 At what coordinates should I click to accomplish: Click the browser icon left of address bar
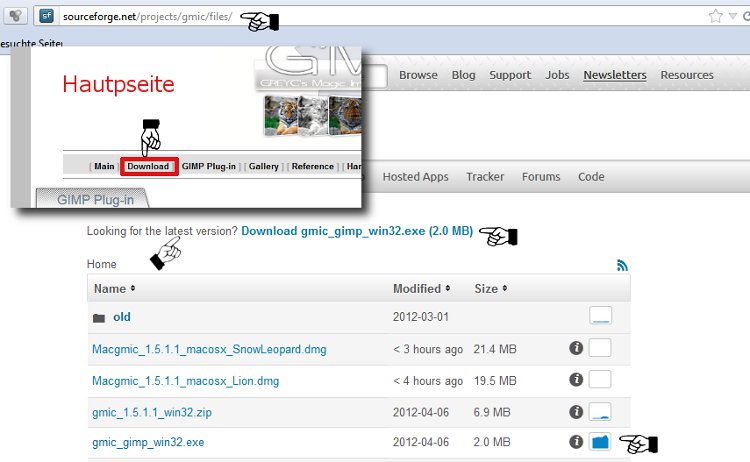point(15,16)
